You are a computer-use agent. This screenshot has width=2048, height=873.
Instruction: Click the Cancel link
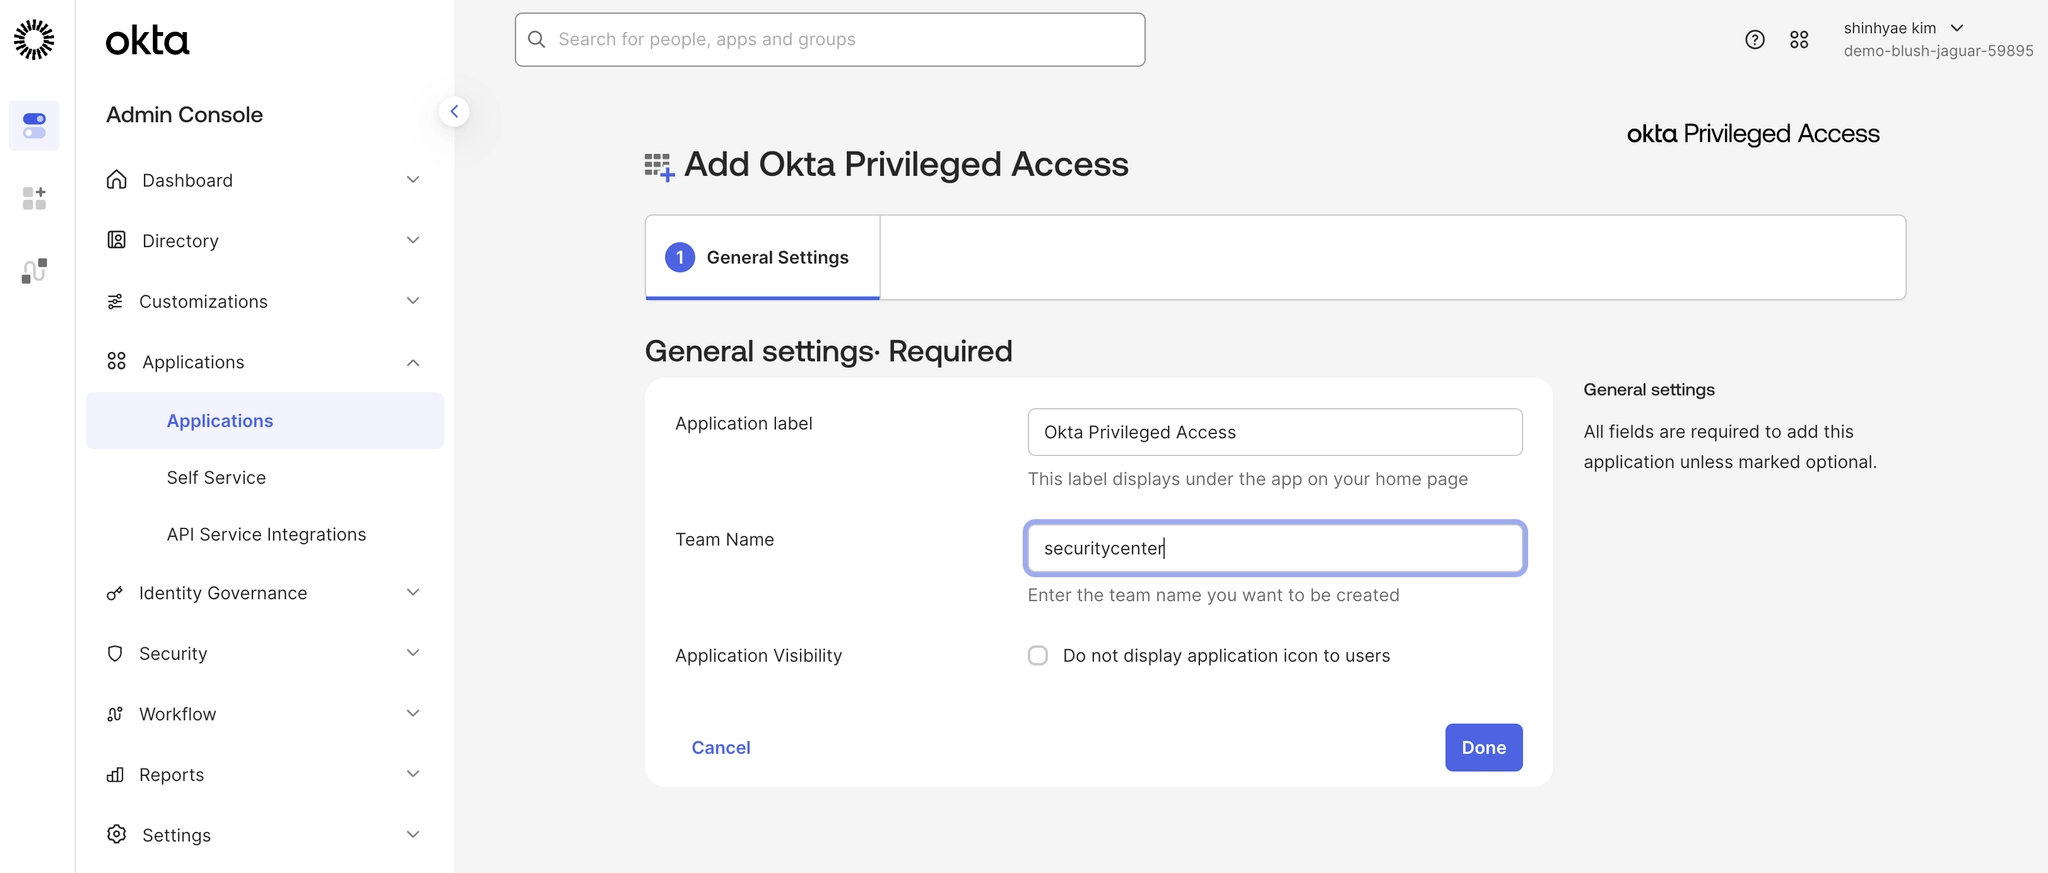(721, 747)
